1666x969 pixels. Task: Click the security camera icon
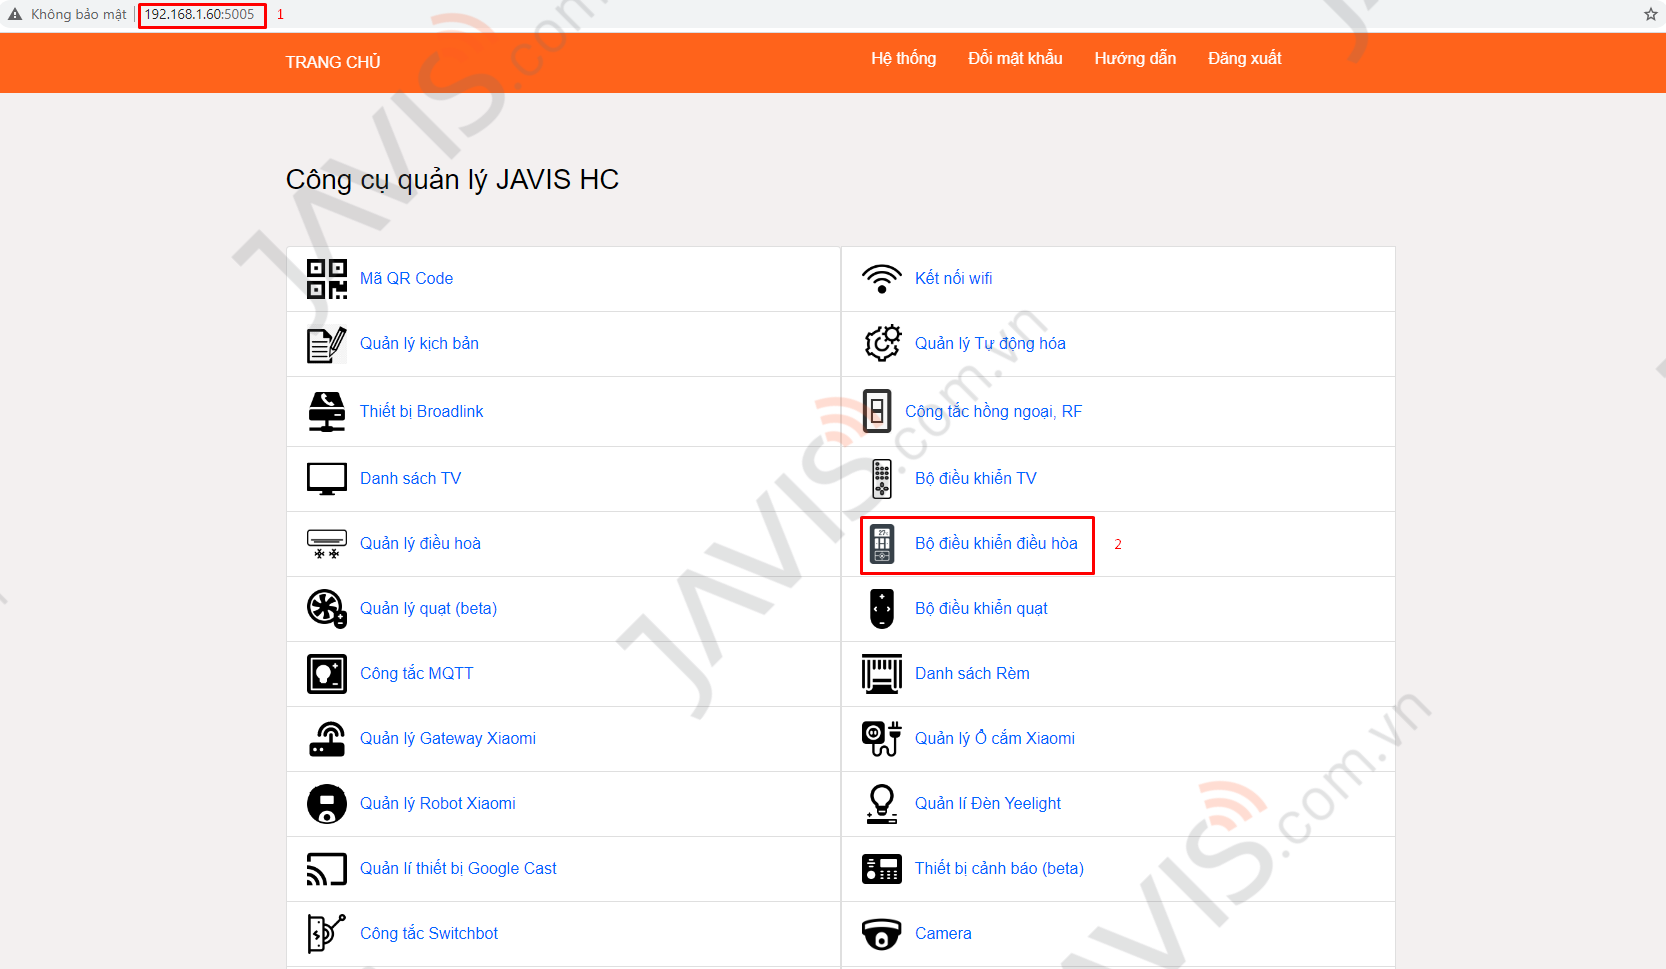(x=882, y=934)
